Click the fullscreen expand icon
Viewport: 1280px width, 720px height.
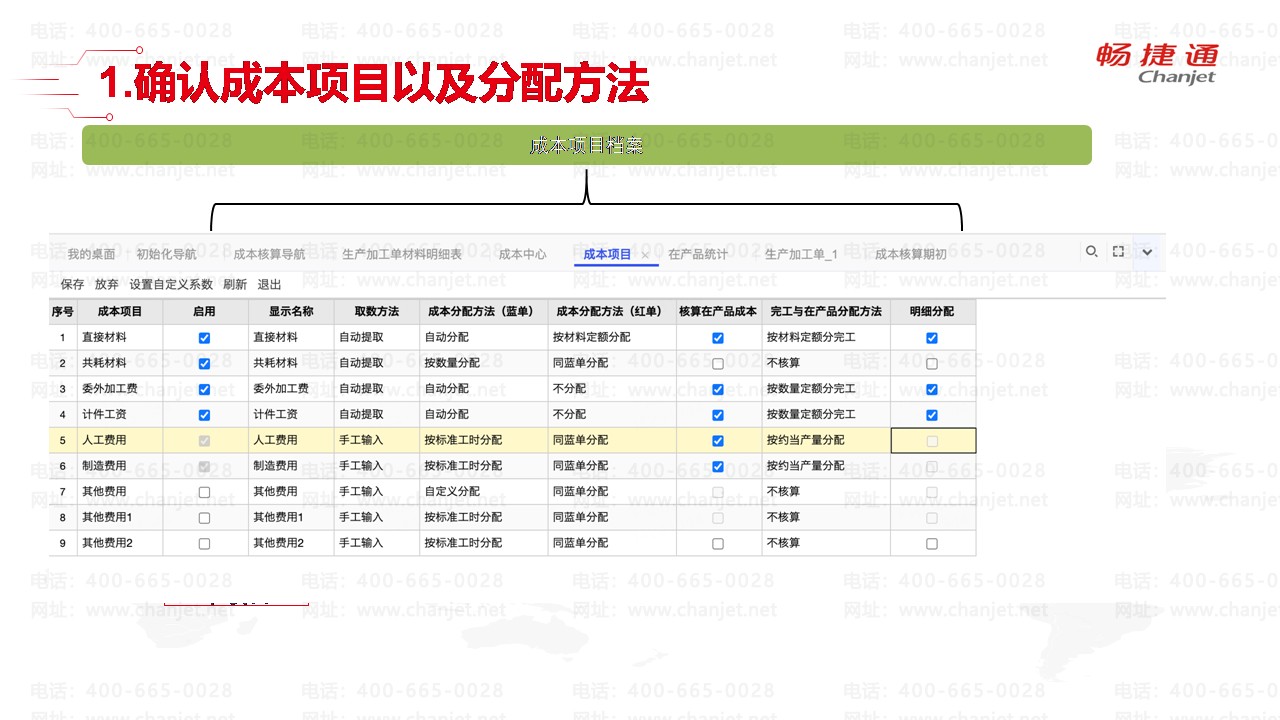pyautogui.click(x=1119, y=252)
